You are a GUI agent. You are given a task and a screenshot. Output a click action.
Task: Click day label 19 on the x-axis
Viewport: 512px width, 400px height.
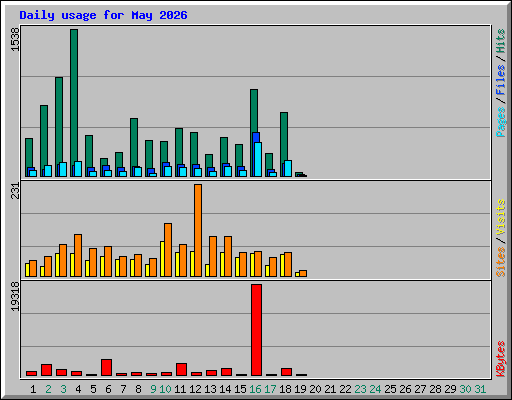[300, 389]
